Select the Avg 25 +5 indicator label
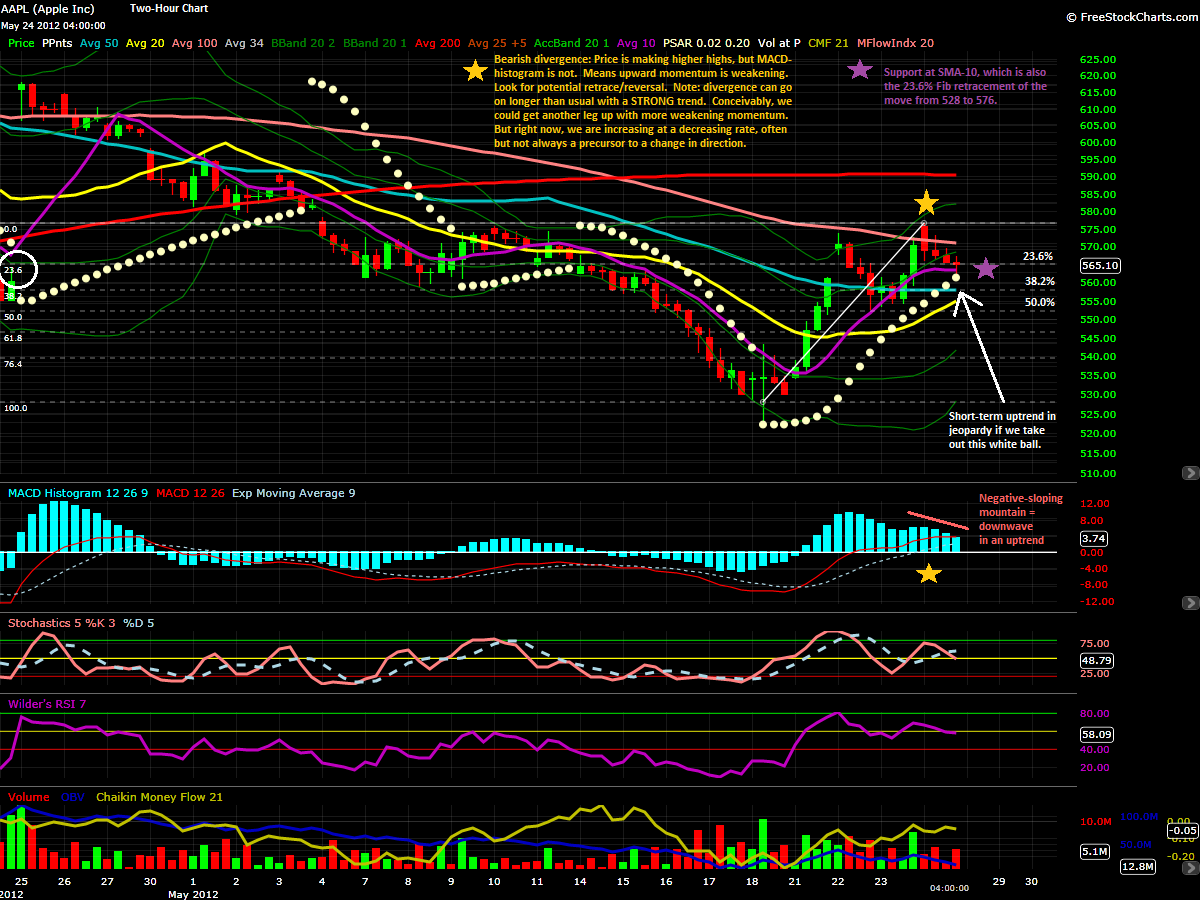This screenshot has width=1200, height=900. (497, 43)
